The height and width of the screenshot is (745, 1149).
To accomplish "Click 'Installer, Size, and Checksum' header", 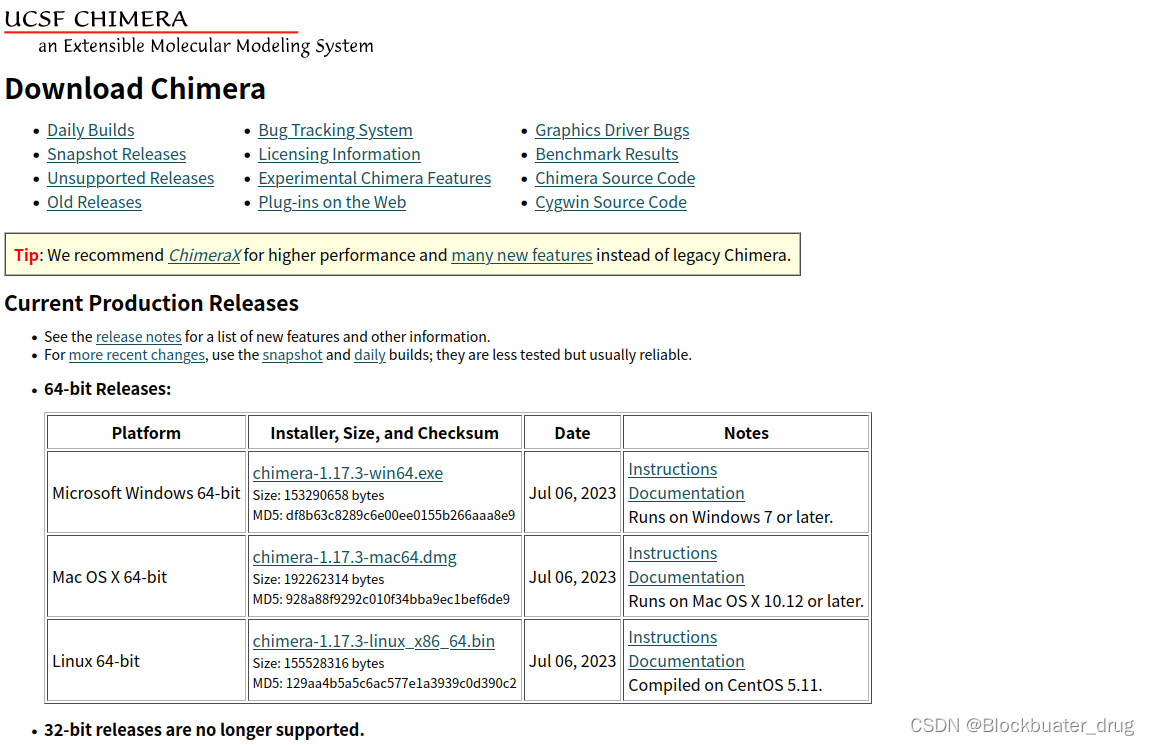I will [x=385, y=433].
